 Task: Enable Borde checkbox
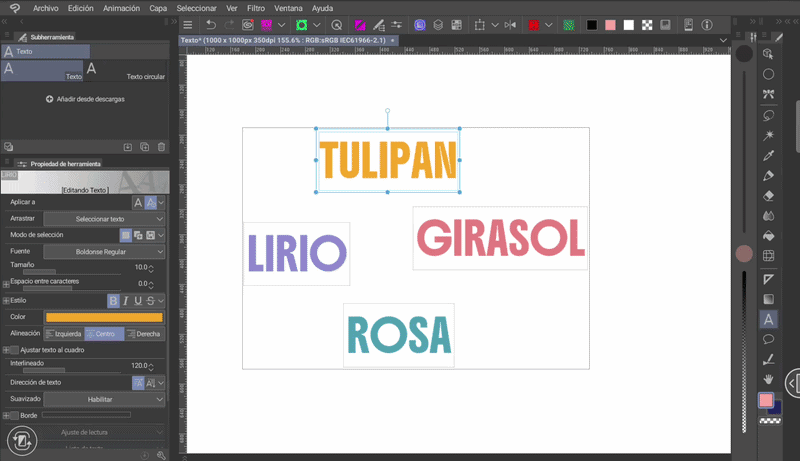14,415
